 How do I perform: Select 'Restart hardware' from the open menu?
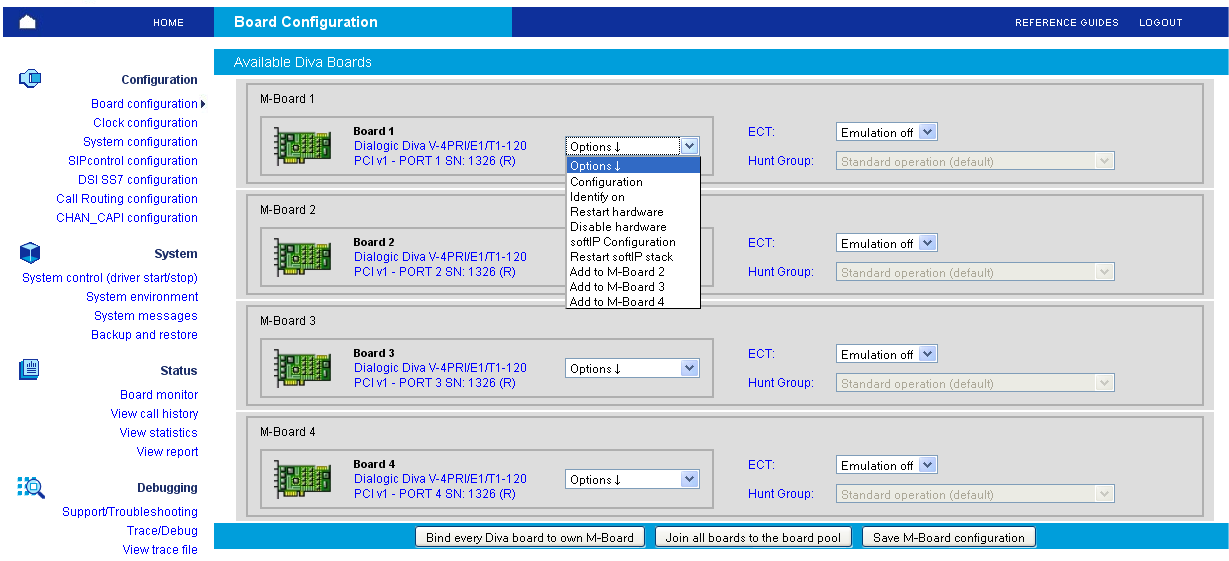[616, 212]
